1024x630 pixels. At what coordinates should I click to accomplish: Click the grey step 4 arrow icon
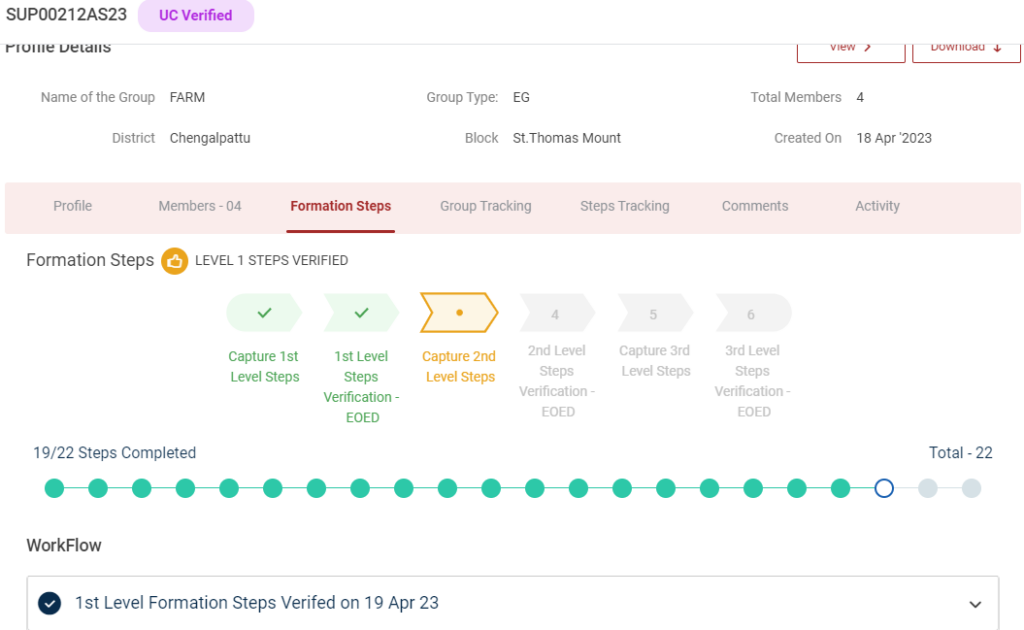point(556,314)
